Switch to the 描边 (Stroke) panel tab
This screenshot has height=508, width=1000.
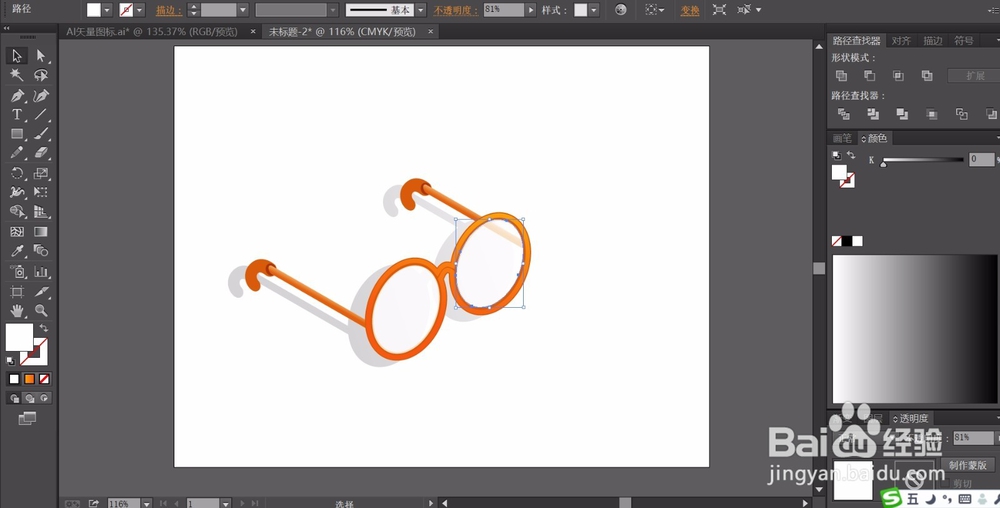(932, 41)
